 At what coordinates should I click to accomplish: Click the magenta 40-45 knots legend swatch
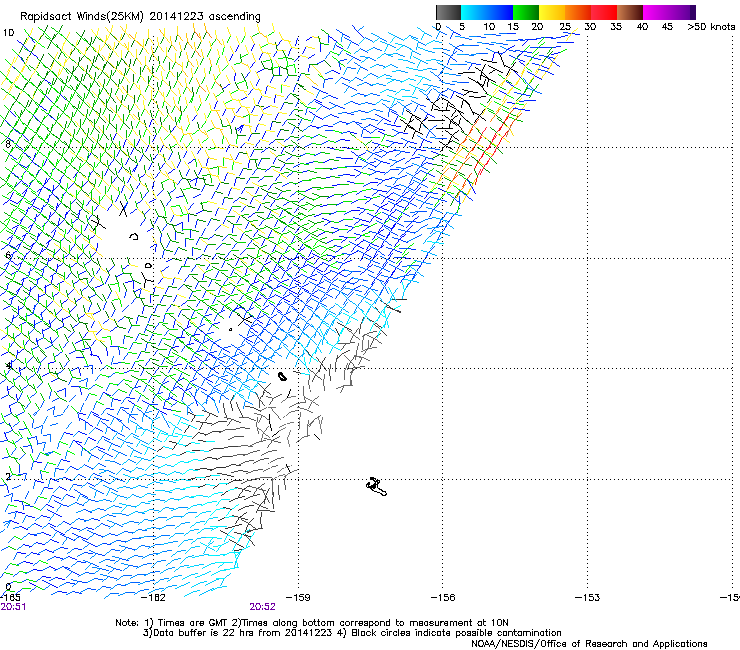(x=656, y=12)
